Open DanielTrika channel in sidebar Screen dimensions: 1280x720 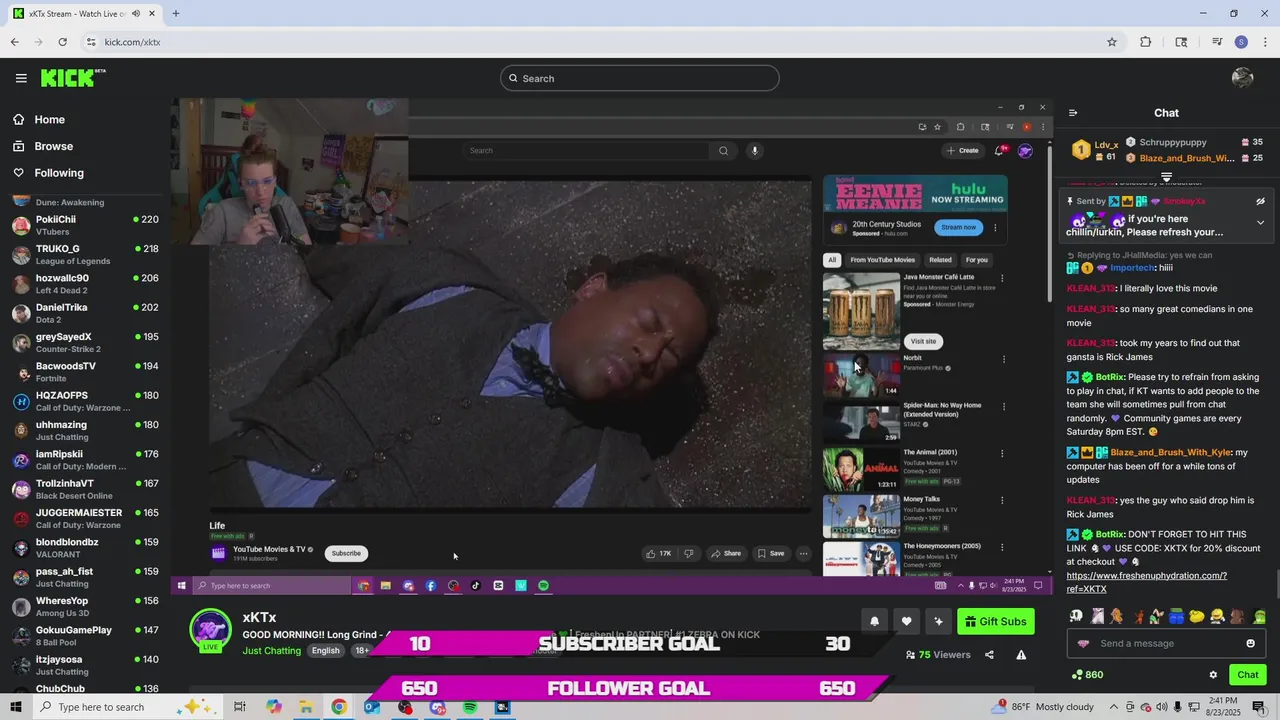[x=85, y=313]
